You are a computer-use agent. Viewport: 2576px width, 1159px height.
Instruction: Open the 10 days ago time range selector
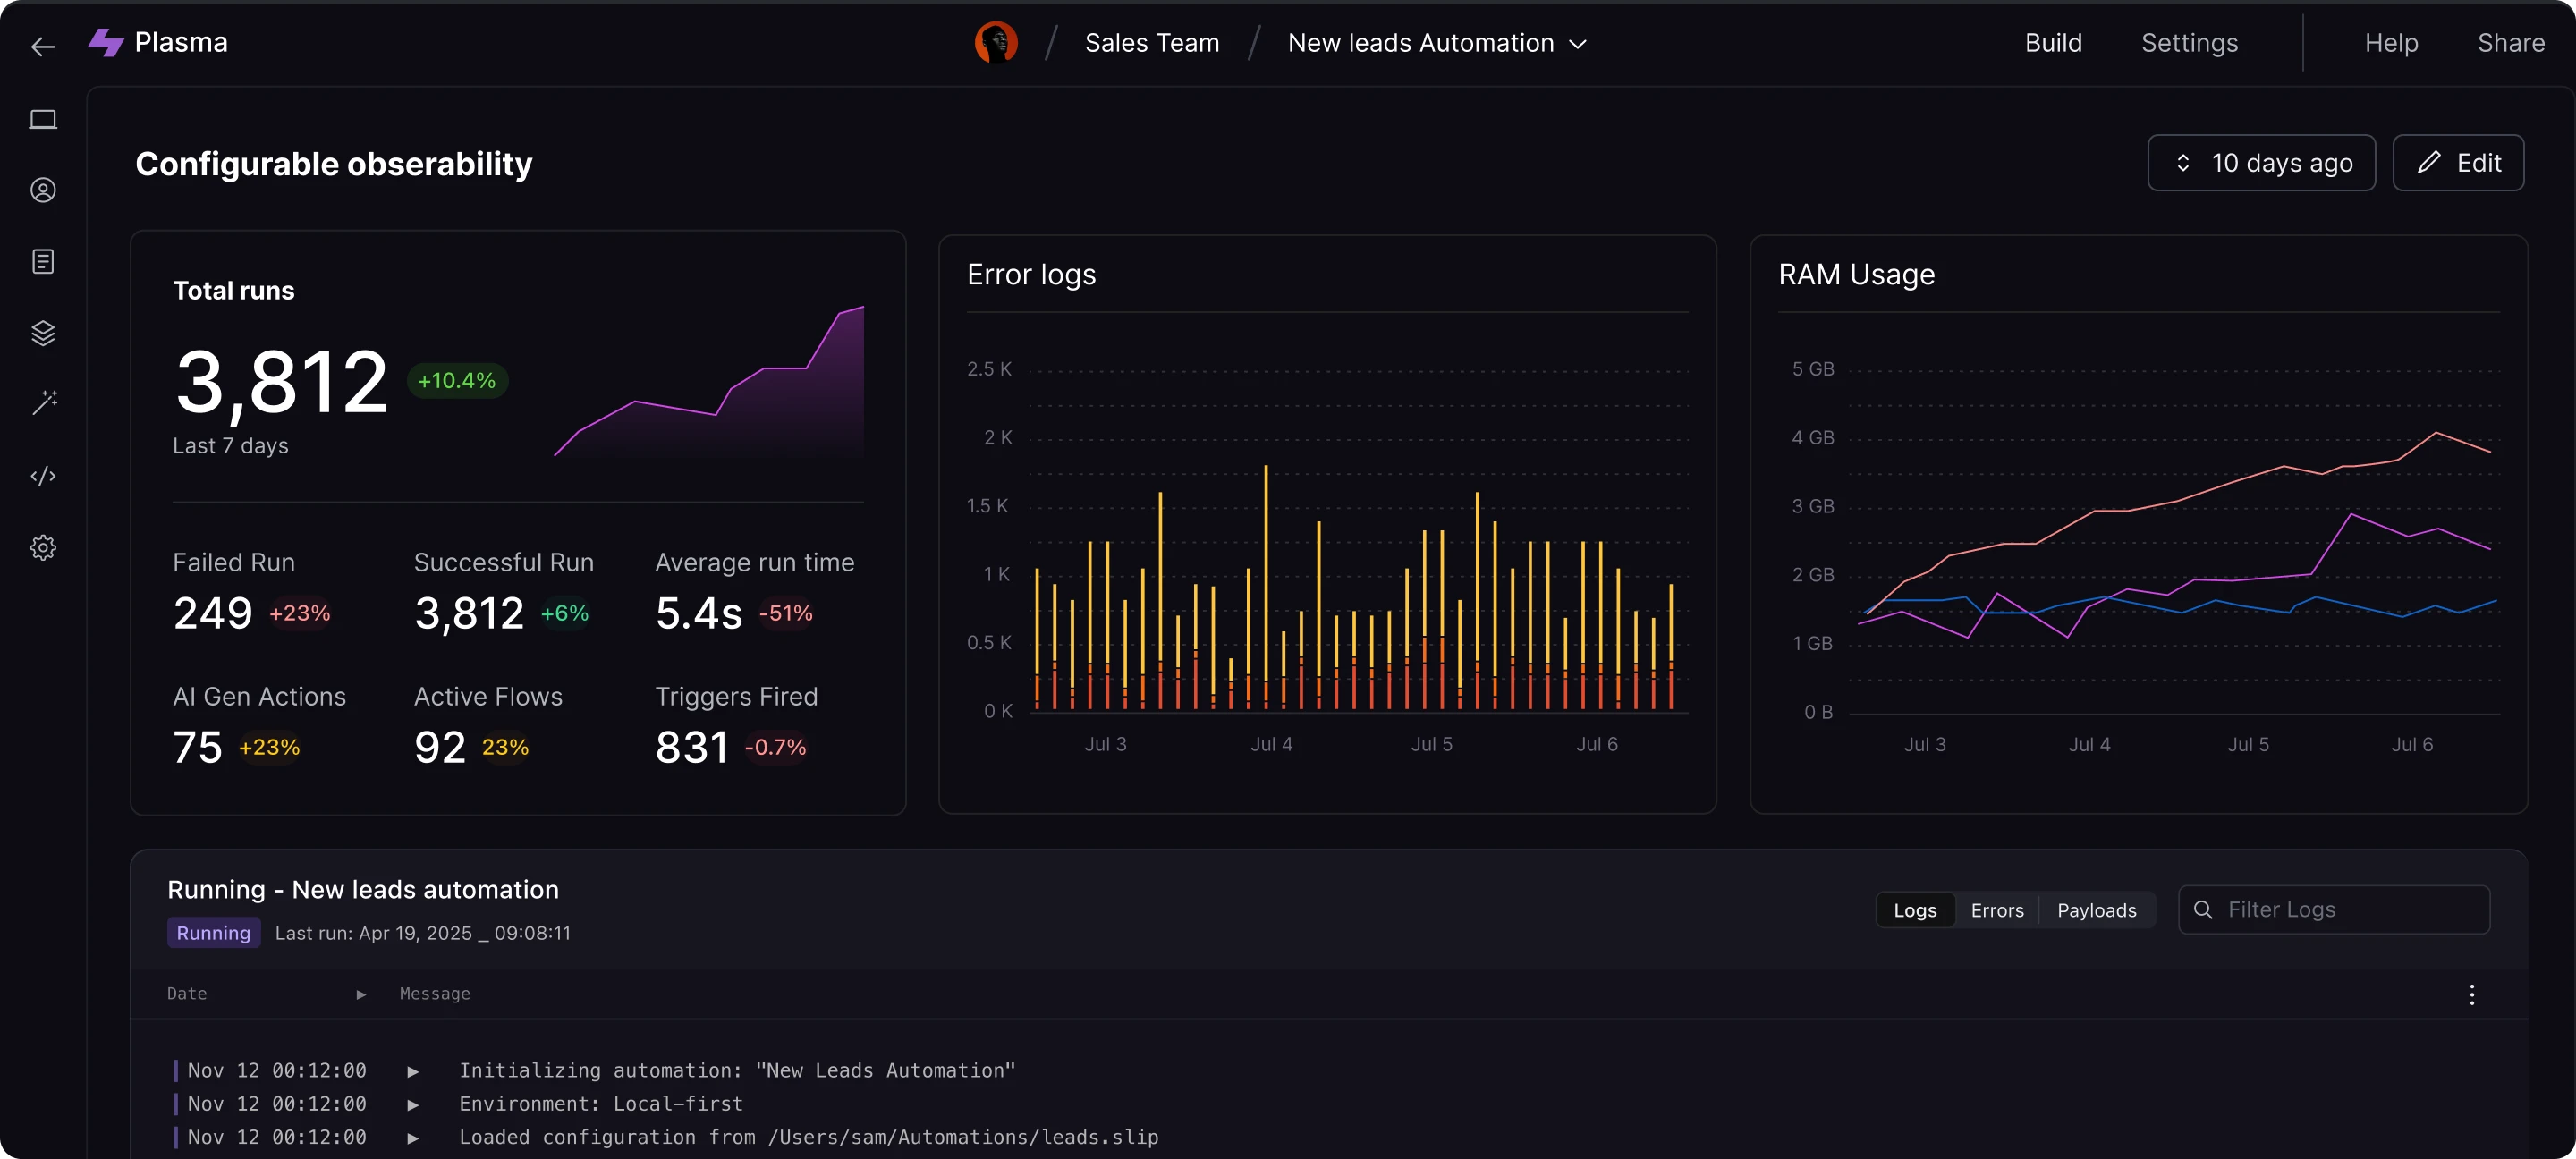pyautogui.click(x=2262, y=162)
